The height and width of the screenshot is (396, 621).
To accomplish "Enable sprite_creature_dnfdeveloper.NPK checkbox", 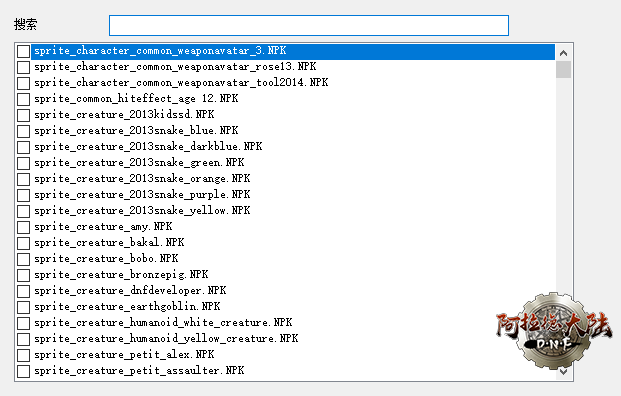I will 23,291.
